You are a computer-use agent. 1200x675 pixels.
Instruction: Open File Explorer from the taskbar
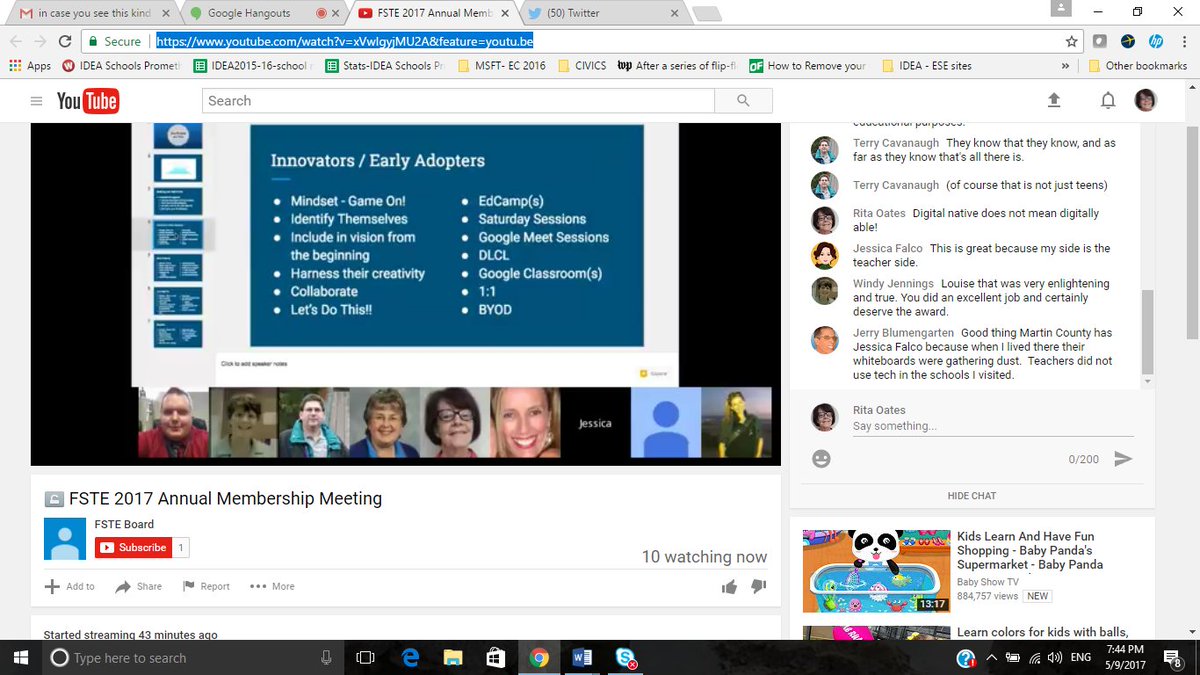pos(453,657)
